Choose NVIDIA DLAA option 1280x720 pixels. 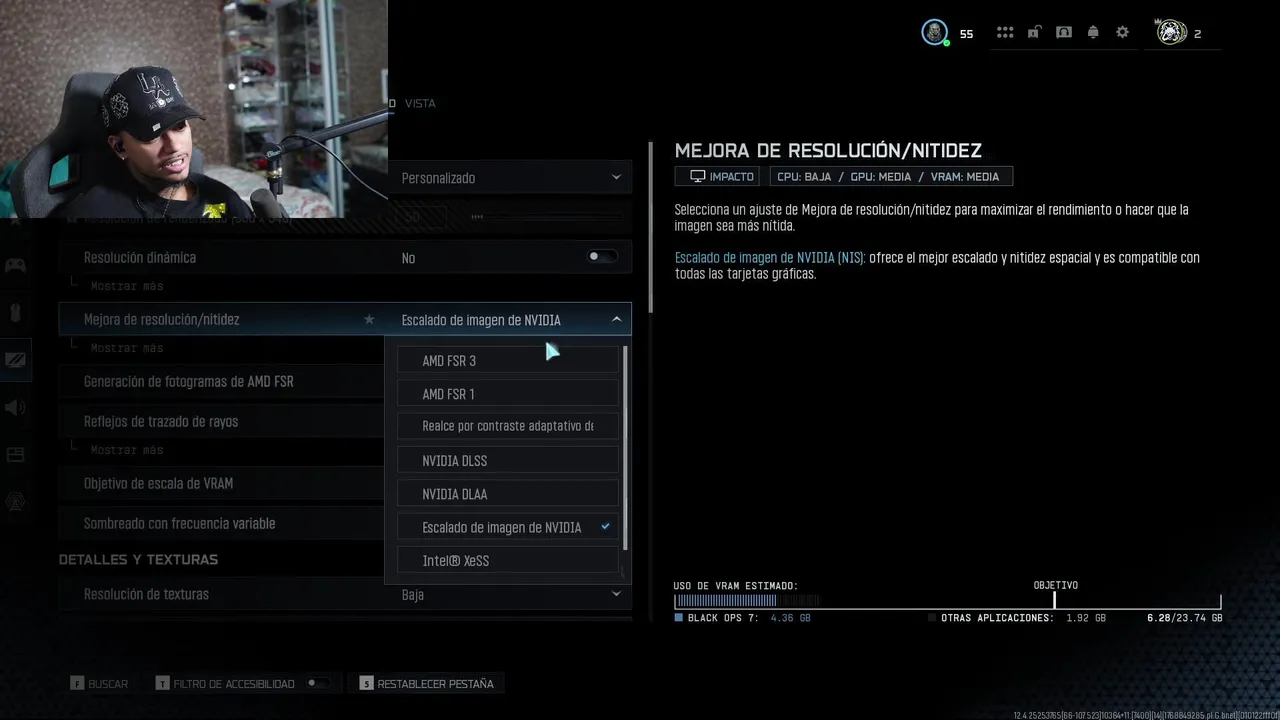(x=508, y=494)
